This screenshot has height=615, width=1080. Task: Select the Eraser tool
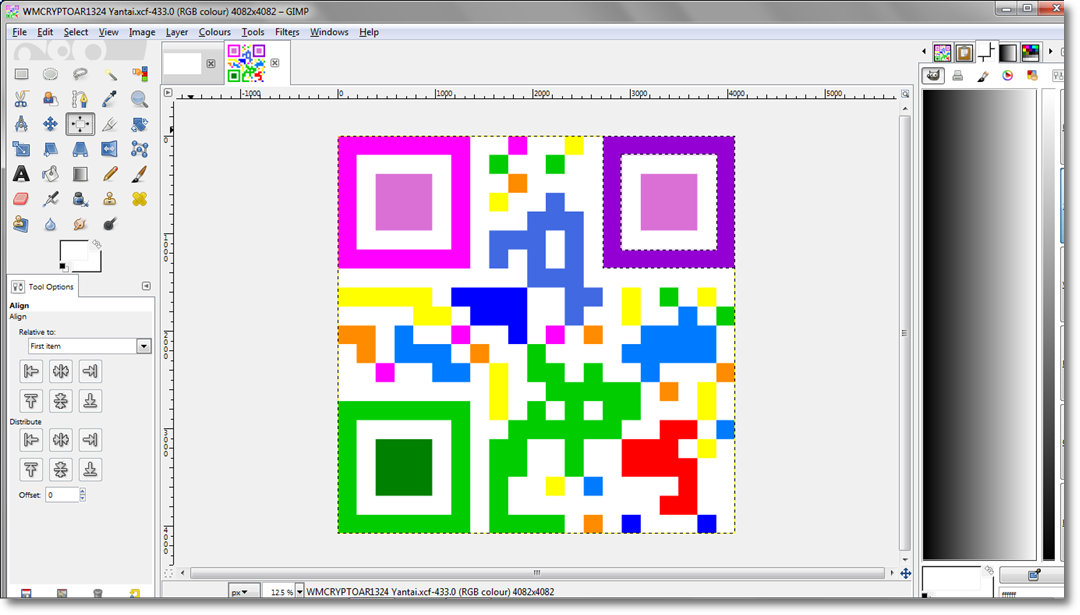pos(21,199)
